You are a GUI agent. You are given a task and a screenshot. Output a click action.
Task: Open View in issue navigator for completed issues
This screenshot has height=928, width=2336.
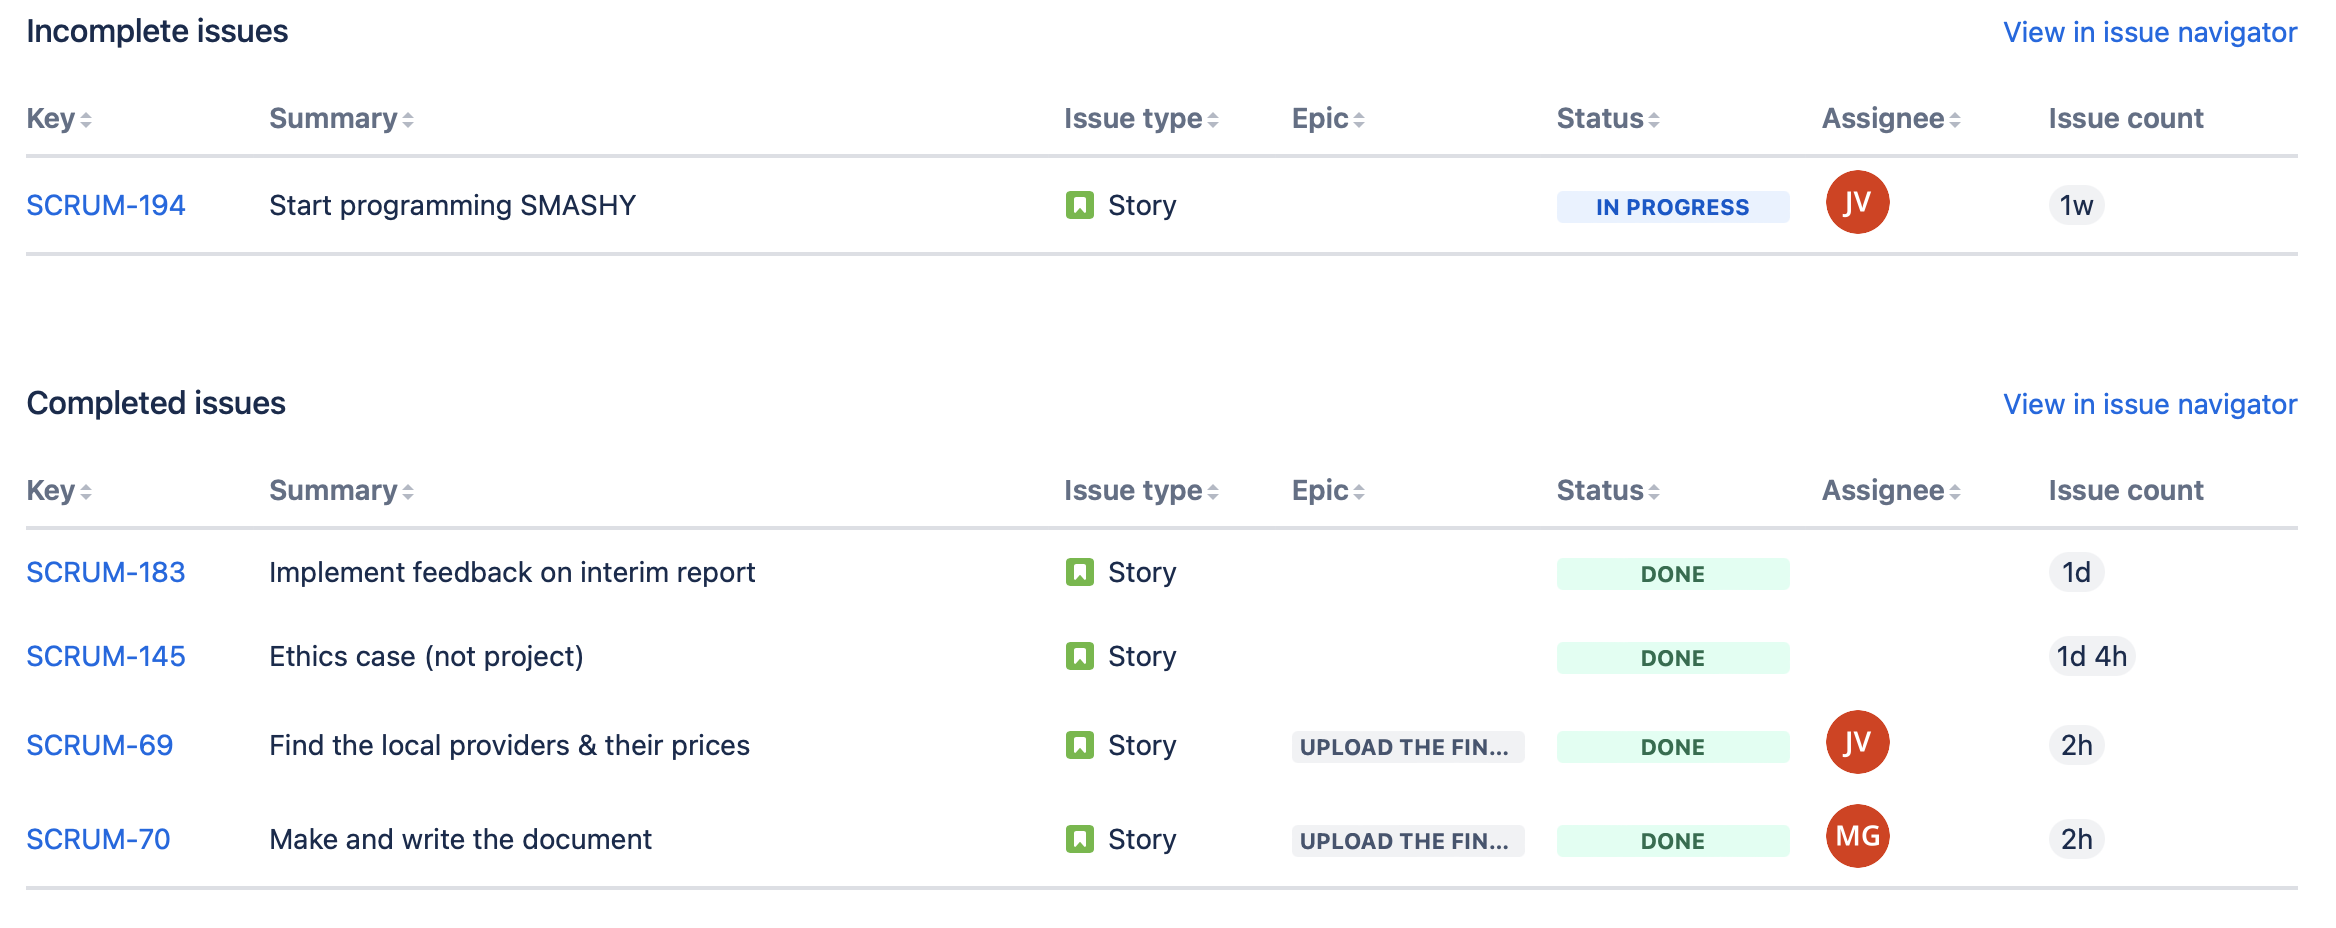pyautogui.click(x=2149, y=404)
